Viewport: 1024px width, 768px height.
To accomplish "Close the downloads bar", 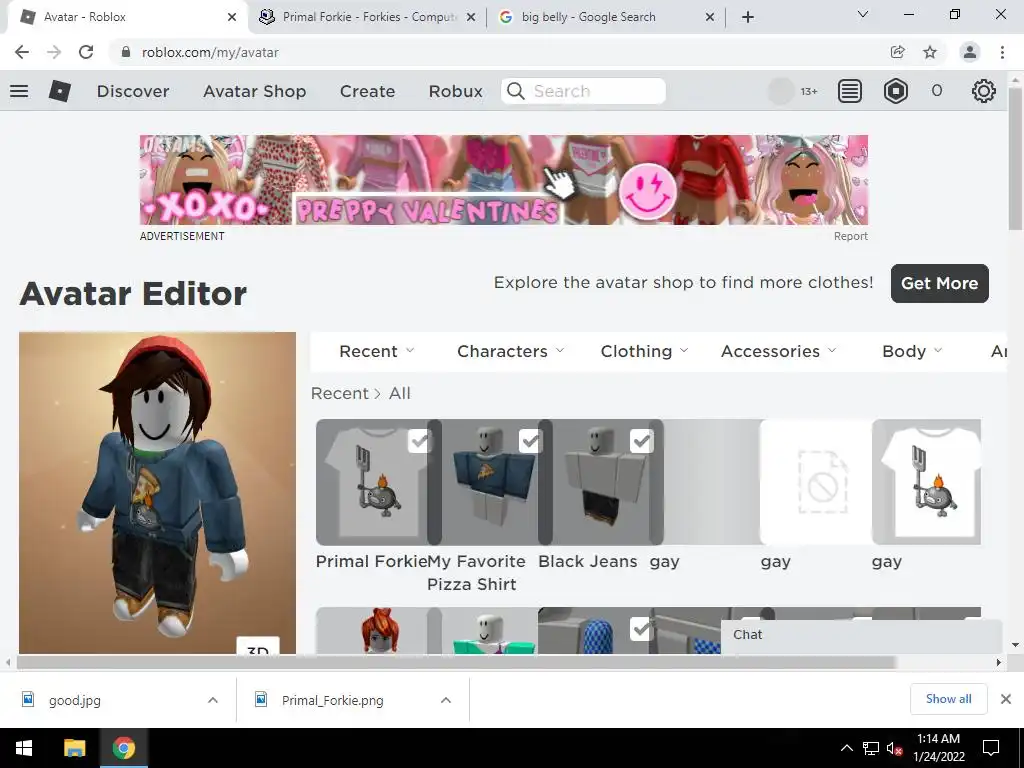I will (1006, 699).
